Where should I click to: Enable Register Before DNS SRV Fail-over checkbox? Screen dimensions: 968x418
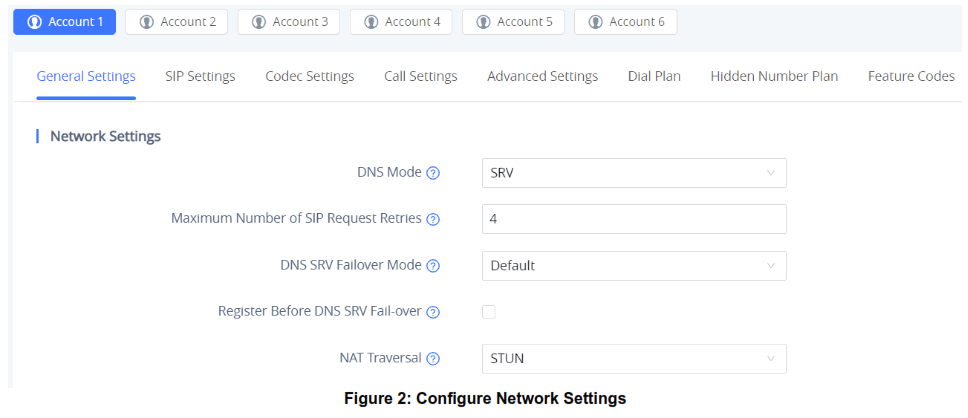click(x=489, y=312)
